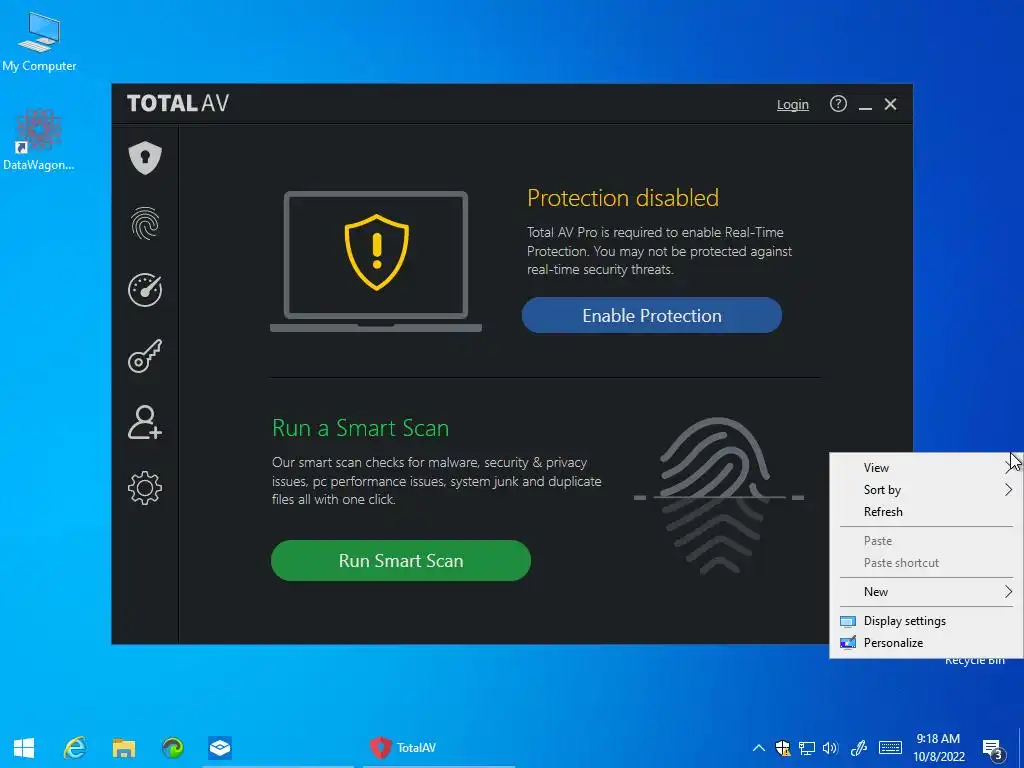
Task: Launch the Edge browser from taskbar
Action: [172, 748]
